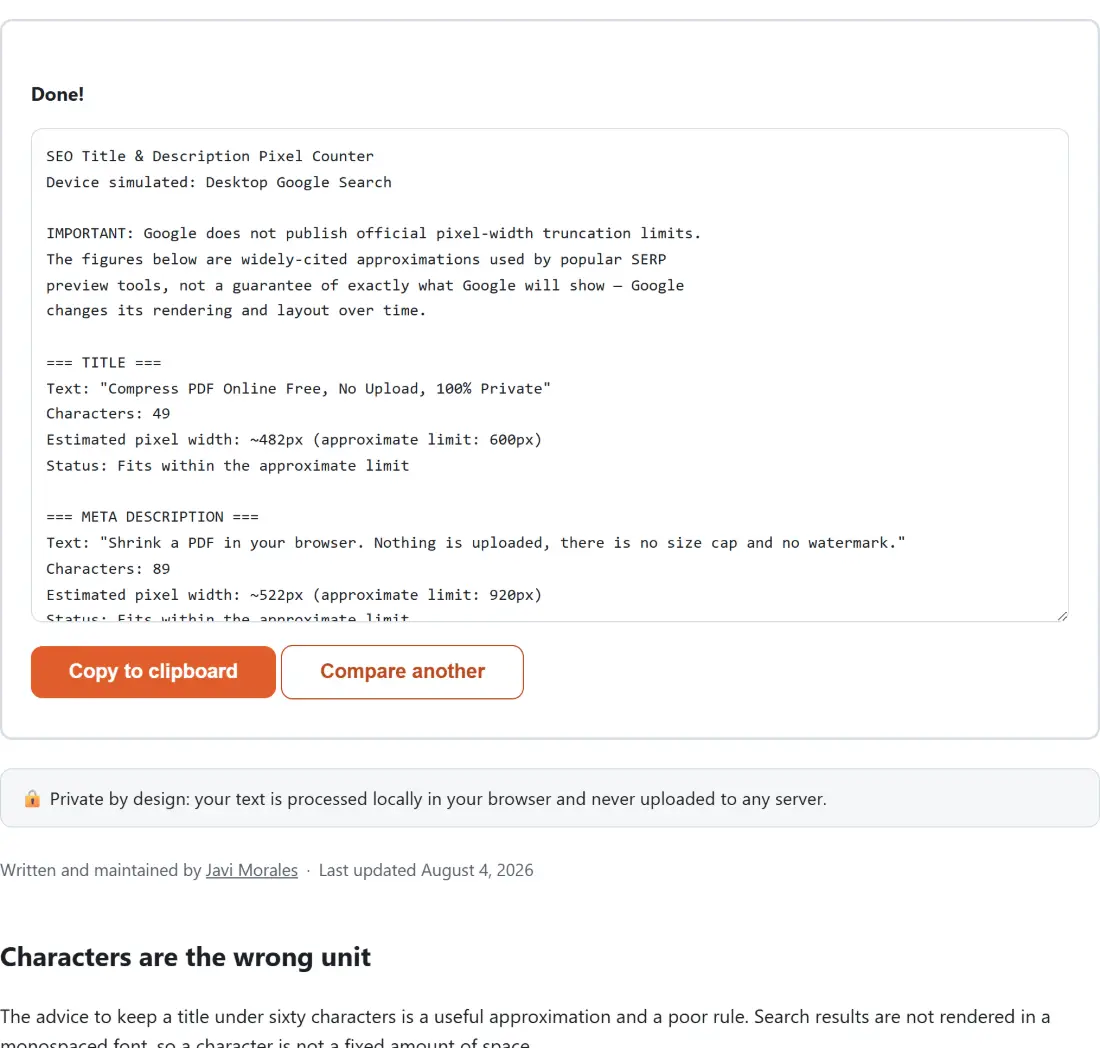Click 'Status: Fits within the approximate limit' under TITLE

(227, 466)
